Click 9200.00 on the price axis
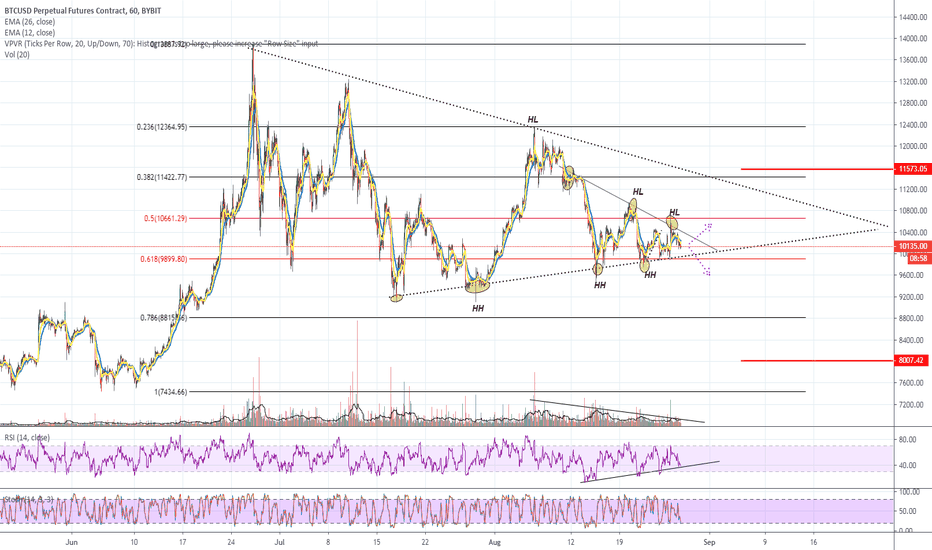The image size is (932, 550). pos(912,297)
